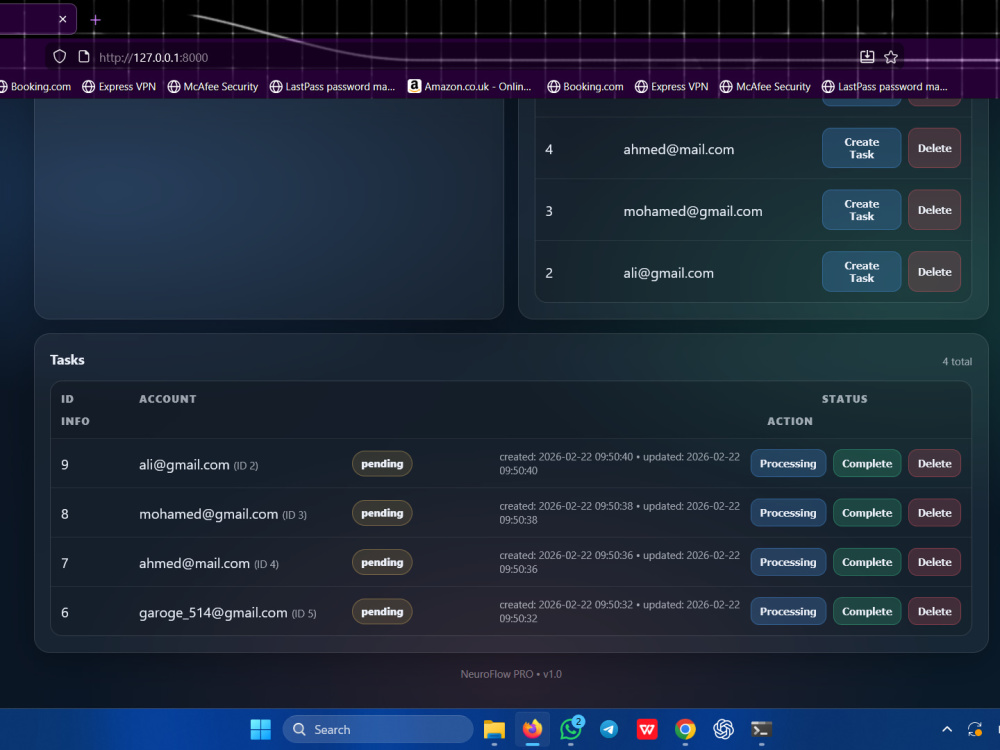Screen dimensions: 1000x750
Task: Click the NeuroFlow PRO v1.0 footer text
Action: point(511,674)
